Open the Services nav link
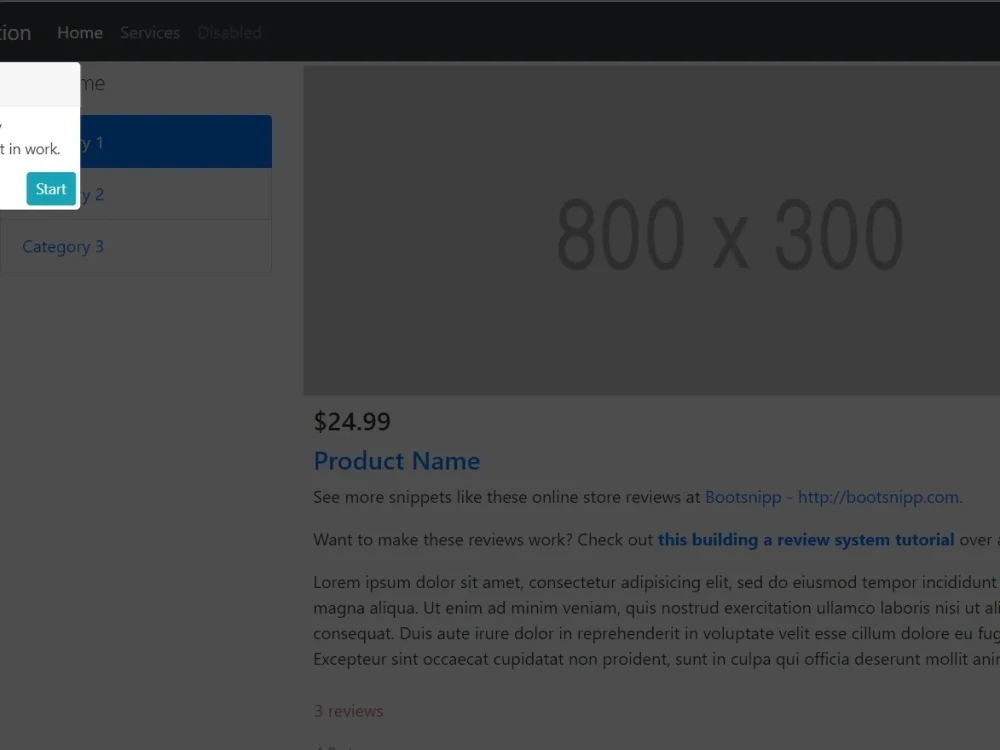Viewport: 1000px width, 750px height. tap(150, 33)
